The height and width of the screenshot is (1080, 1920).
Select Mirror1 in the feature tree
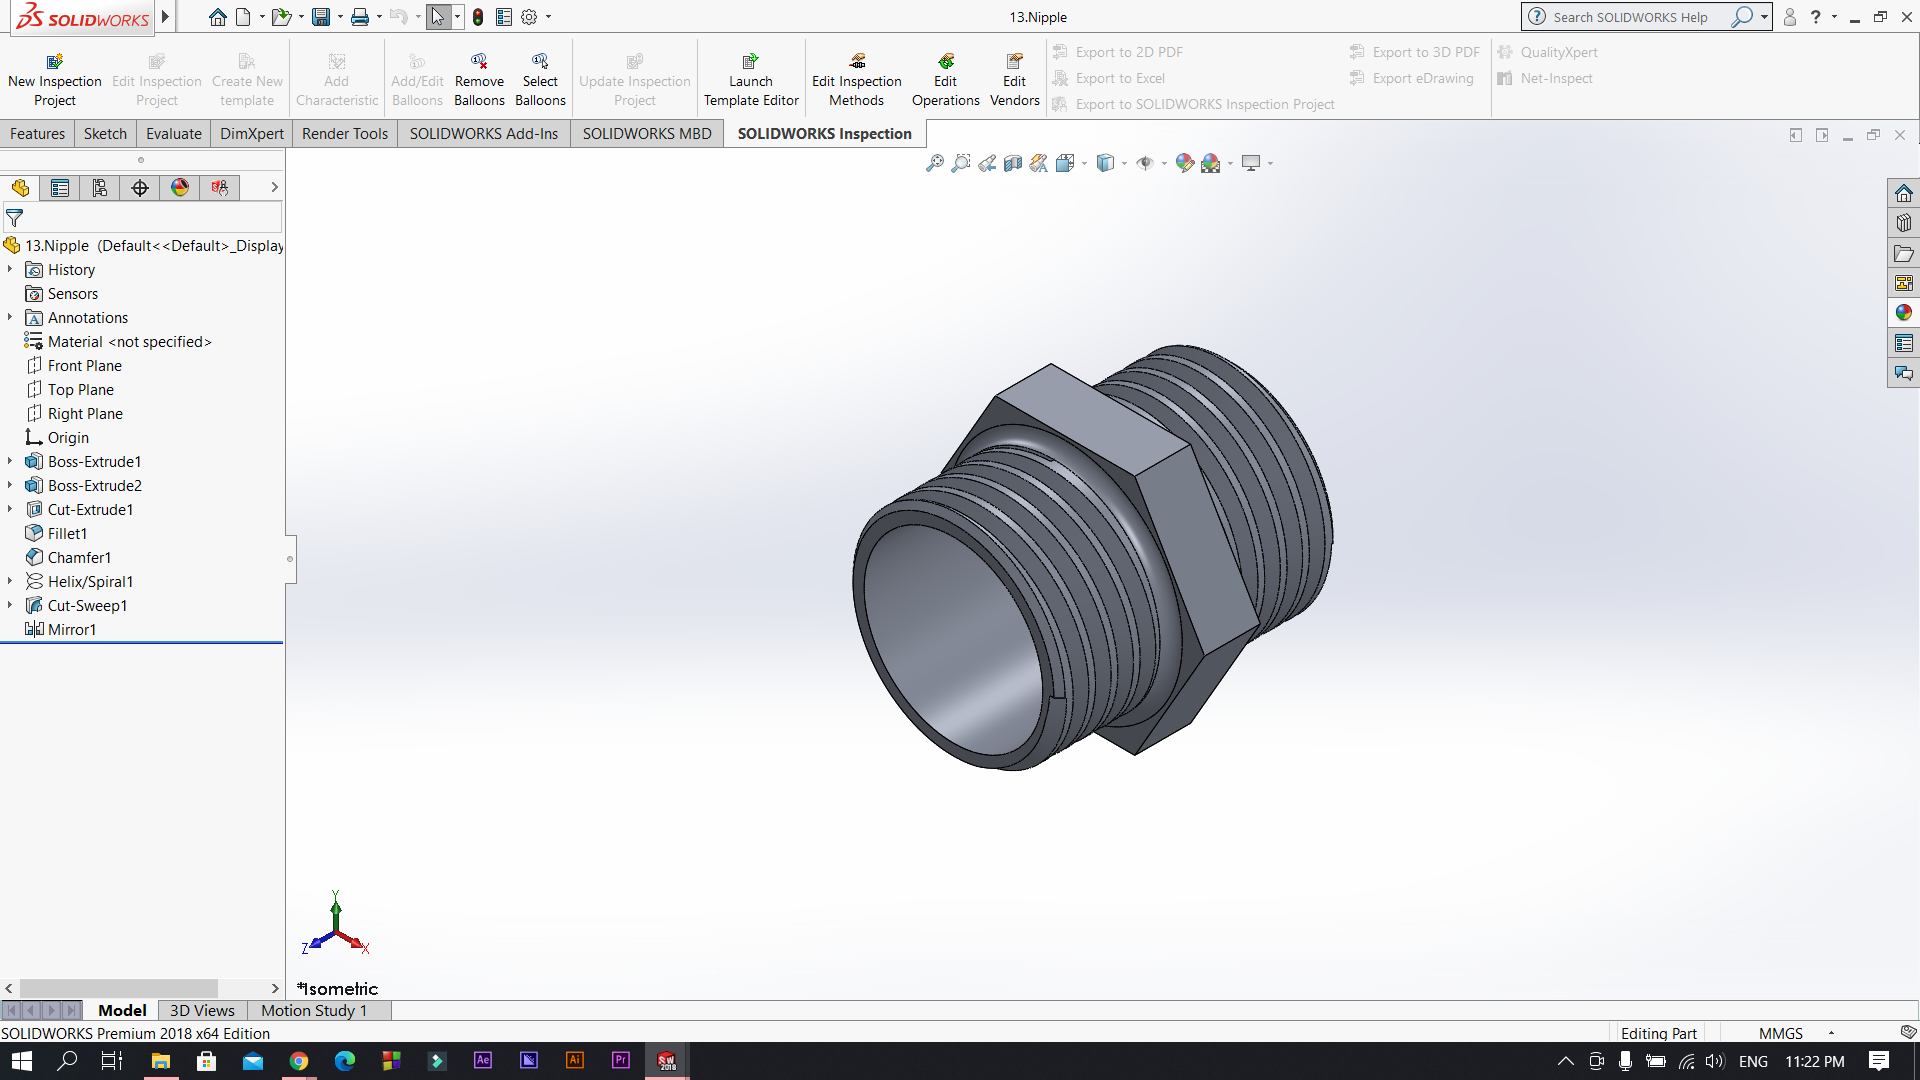(72, 629)
